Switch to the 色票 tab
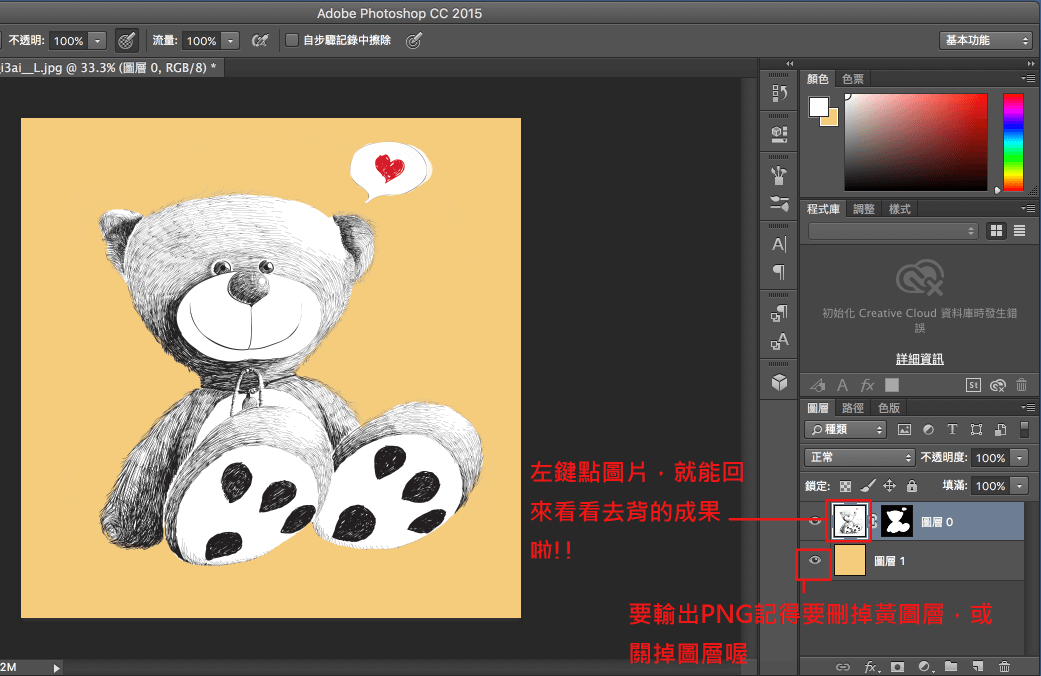This screenshot has height=676, width=1041. point(853,79)
